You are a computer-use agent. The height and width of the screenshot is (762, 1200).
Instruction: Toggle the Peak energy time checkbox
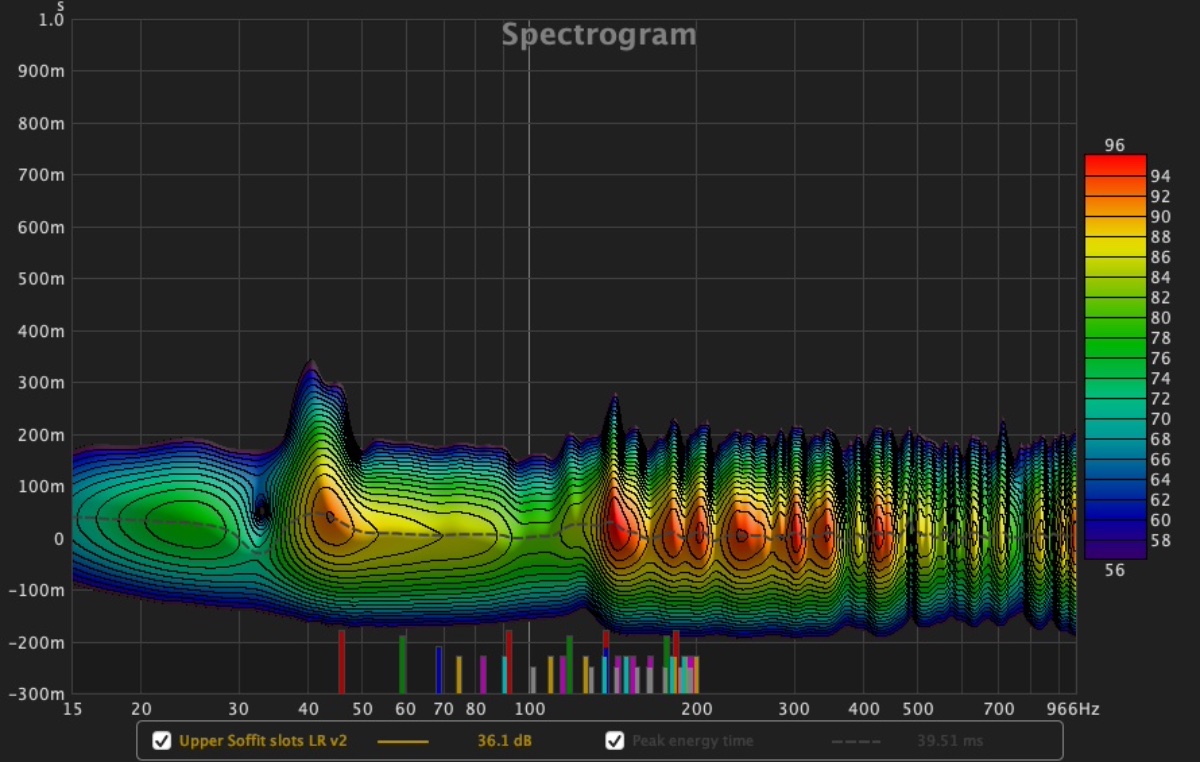point(614,741)
